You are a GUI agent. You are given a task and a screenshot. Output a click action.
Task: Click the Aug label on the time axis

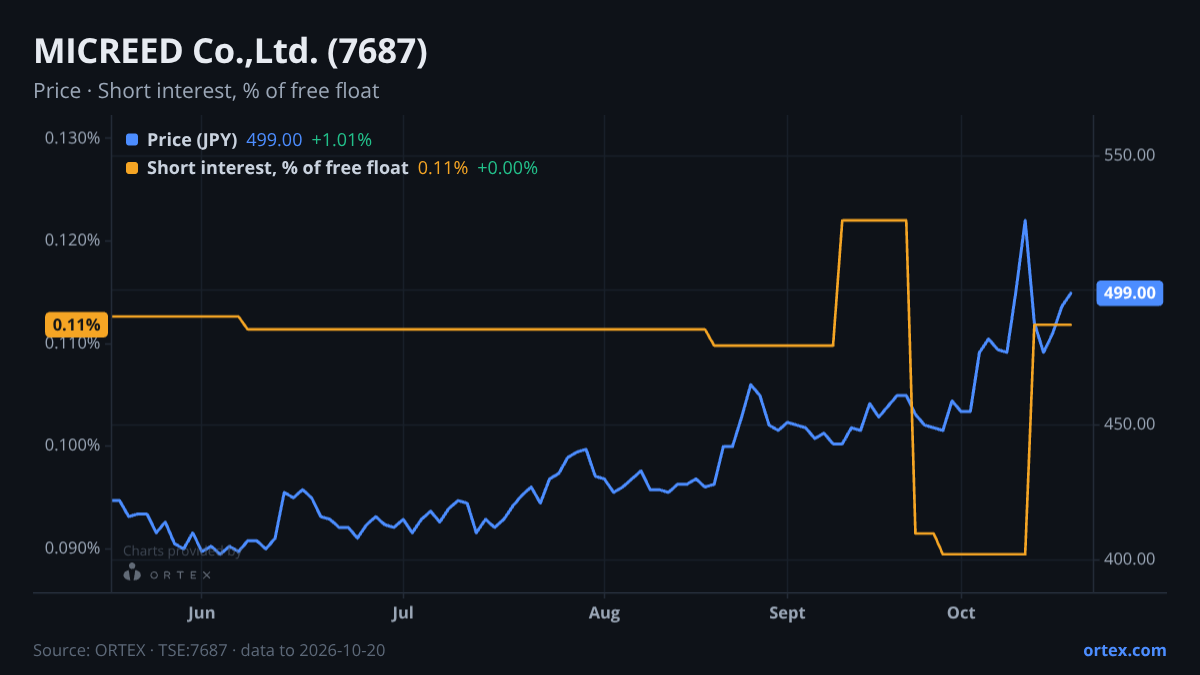point(605,612)
